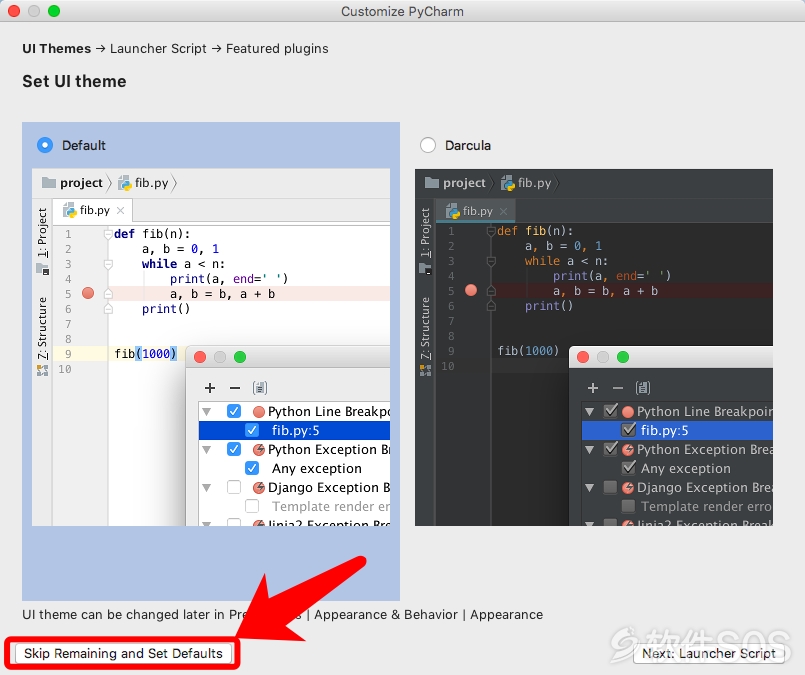This screenshot has height=675, width=805.
Task: Close fib.py tab in Darcula preview
Action: click(x=504, y=211)
